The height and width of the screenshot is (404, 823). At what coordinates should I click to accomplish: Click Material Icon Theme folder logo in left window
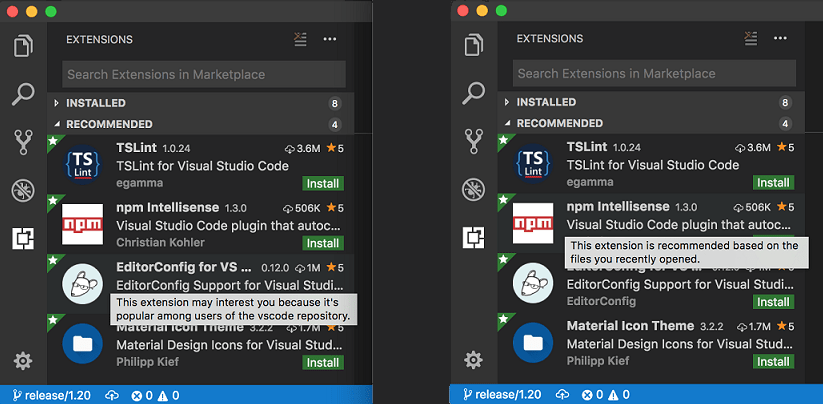(82, 344)
